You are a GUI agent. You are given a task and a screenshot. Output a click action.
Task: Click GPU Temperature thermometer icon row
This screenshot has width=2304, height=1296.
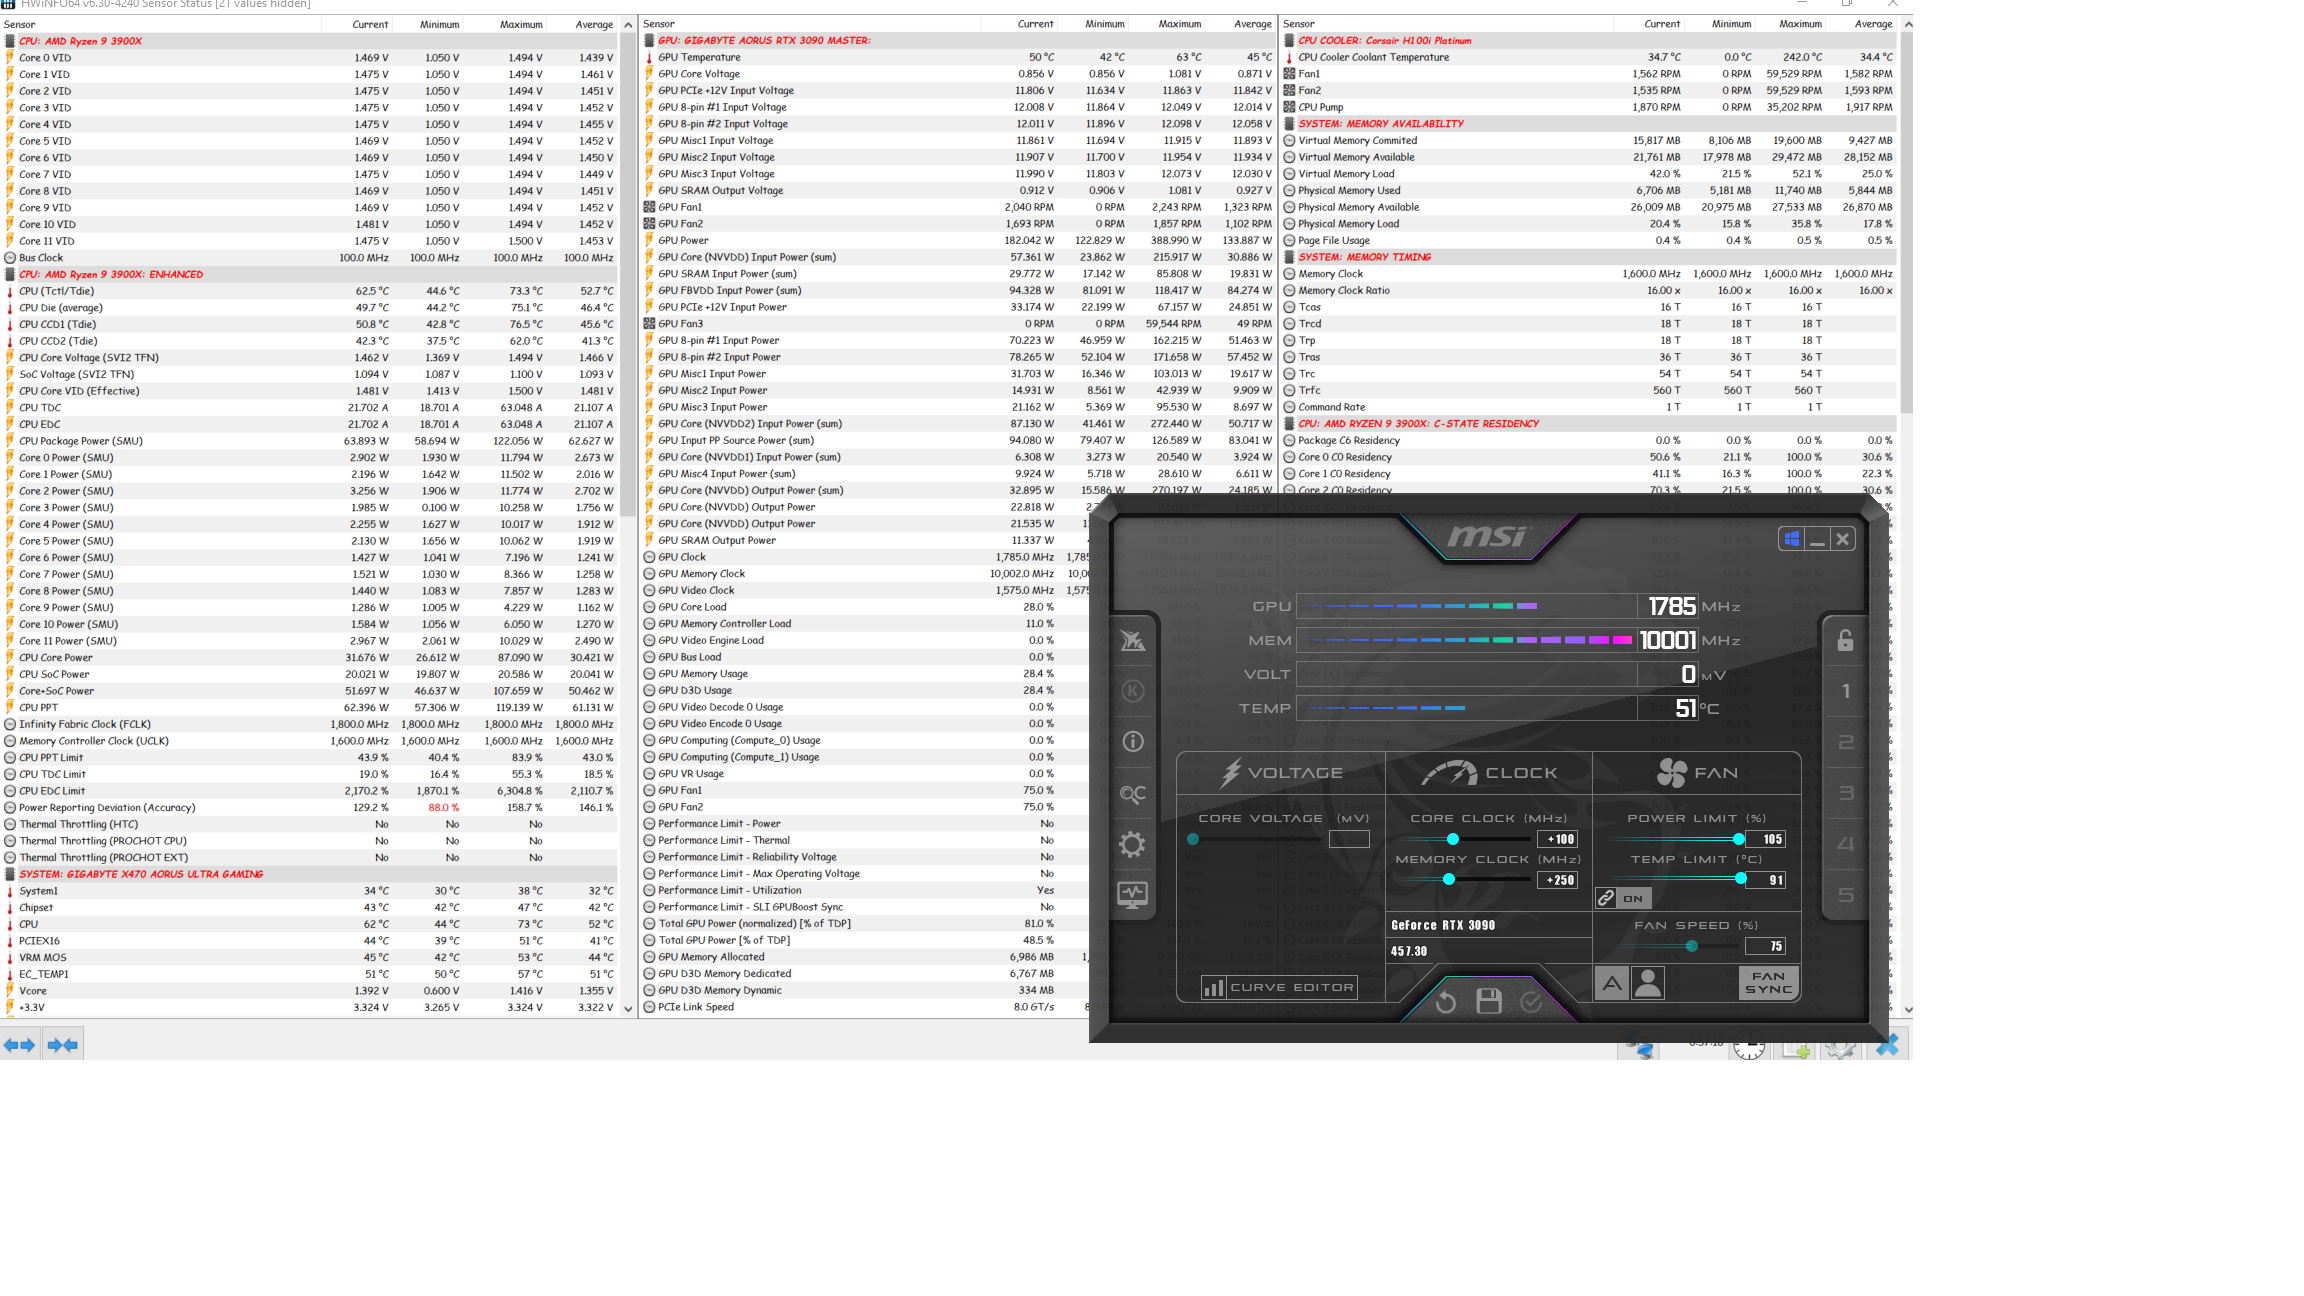649,57
